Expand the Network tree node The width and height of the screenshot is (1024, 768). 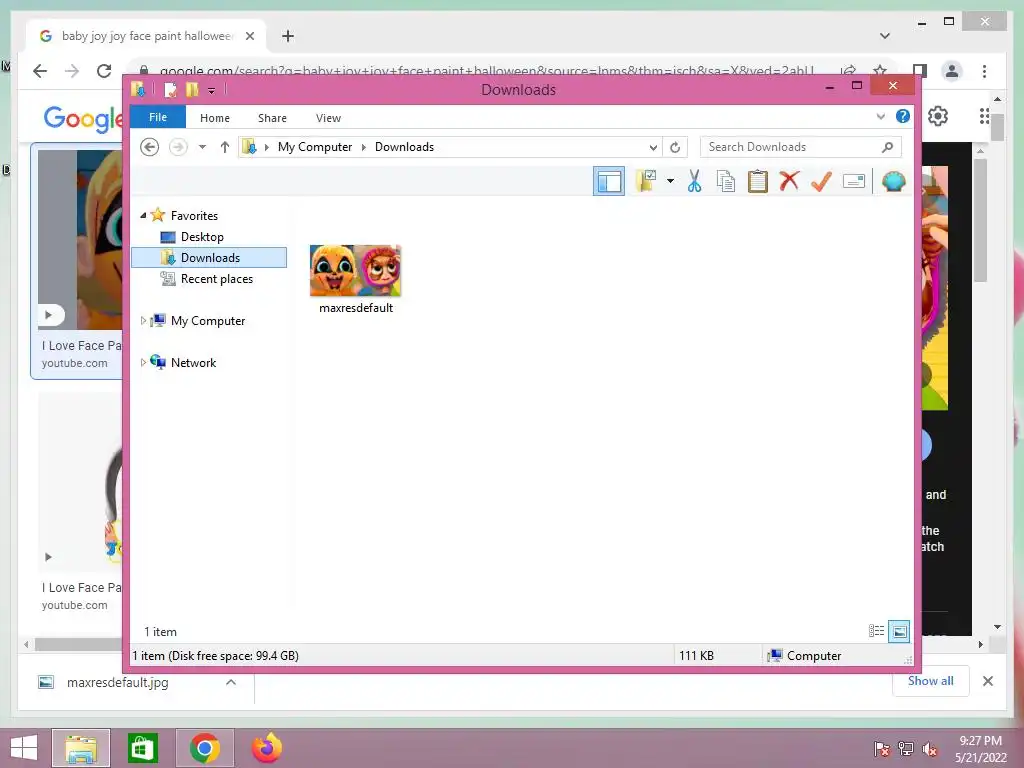[x=143, y=362]
